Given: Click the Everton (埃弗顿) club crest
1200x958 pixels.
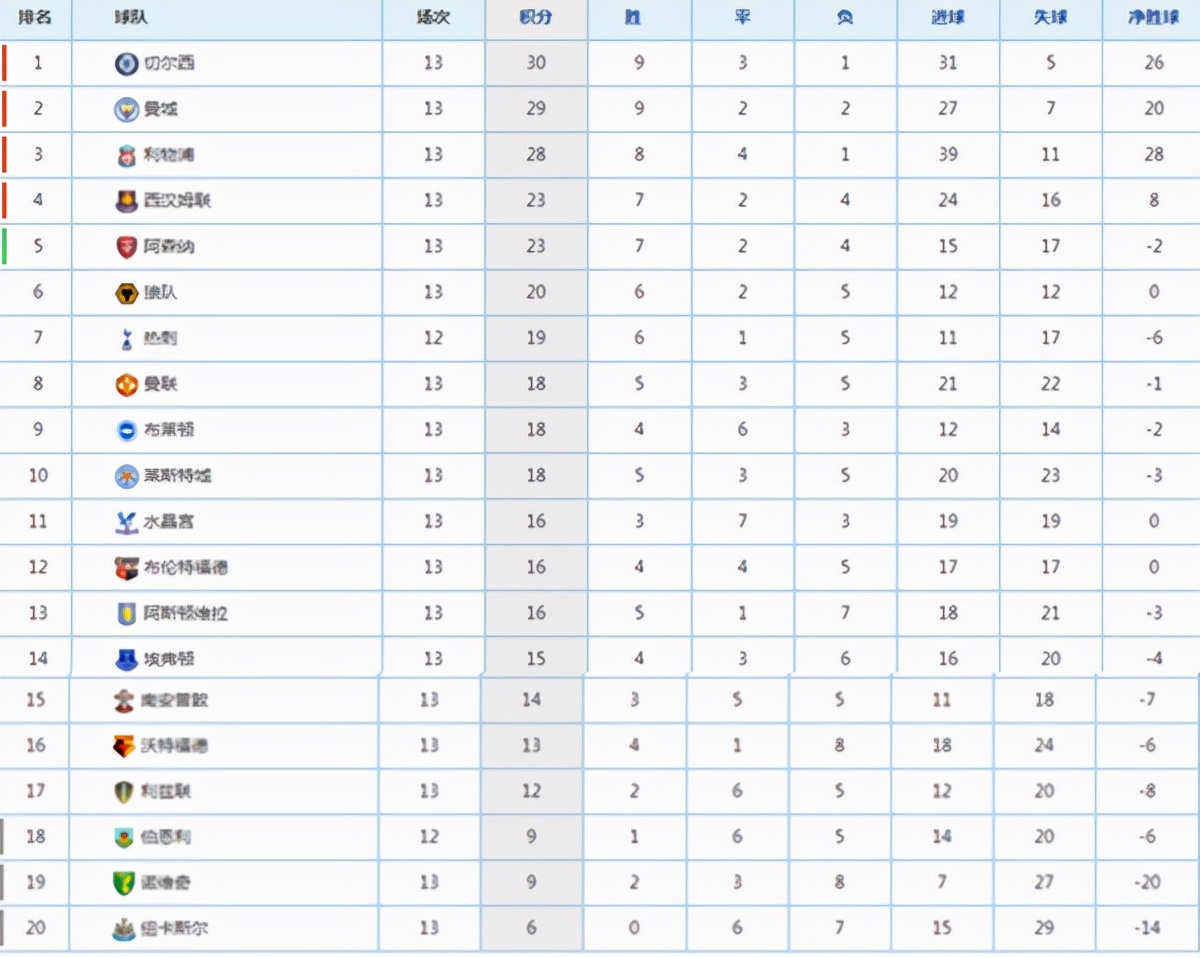Looking at the screenshot, I should [x=126, y=659].
